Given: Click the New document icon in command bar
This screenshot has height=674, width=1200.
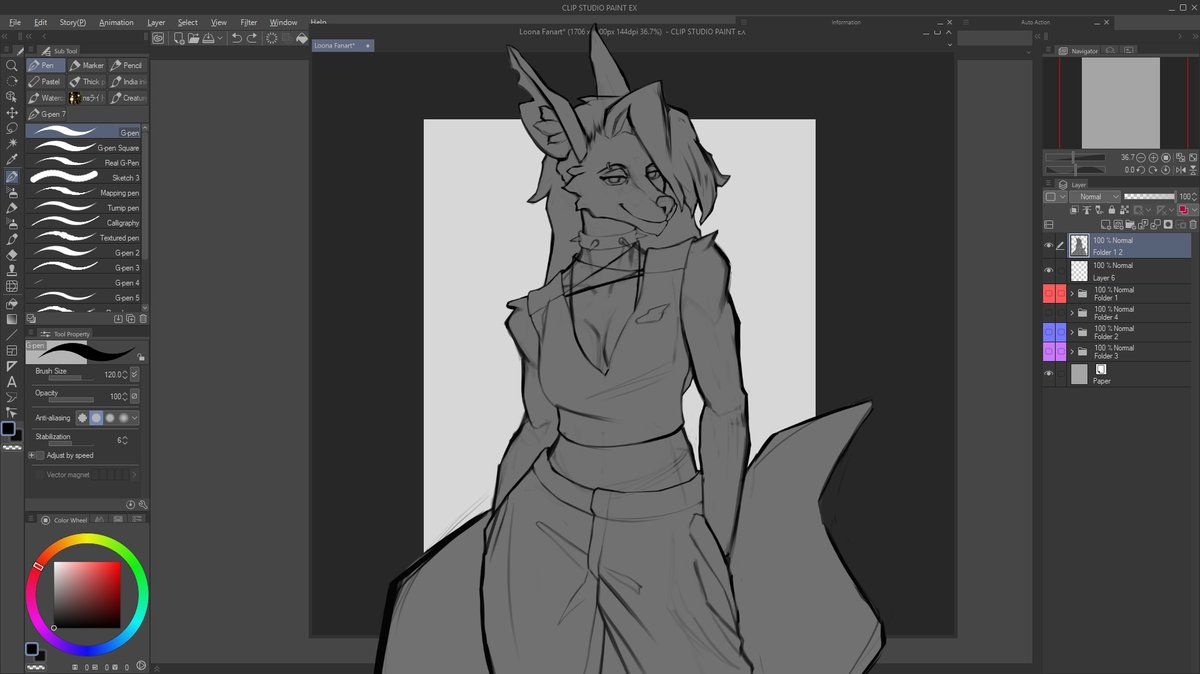Looking at the screenshot, I should [x=178, y=38].
